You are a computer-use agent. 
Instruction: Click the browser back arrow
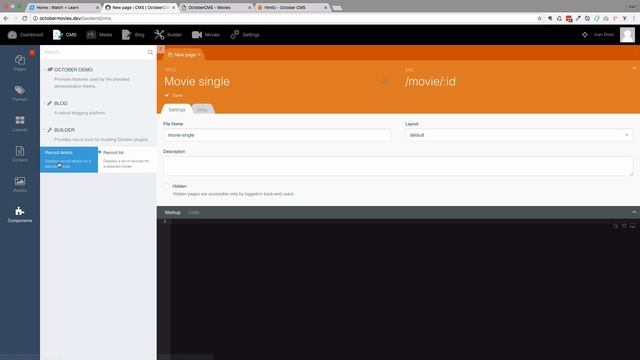(6, 18)
